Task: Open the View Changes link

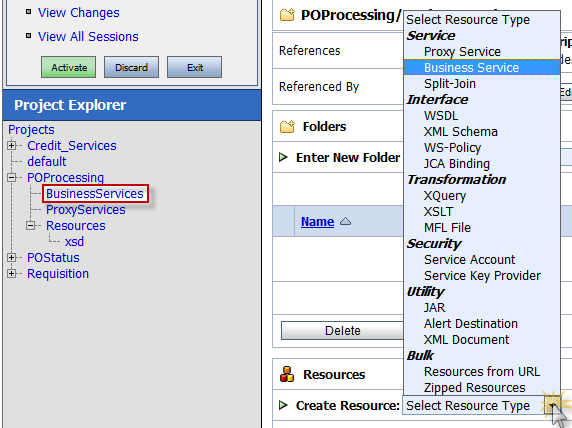Action: [78, 13]
